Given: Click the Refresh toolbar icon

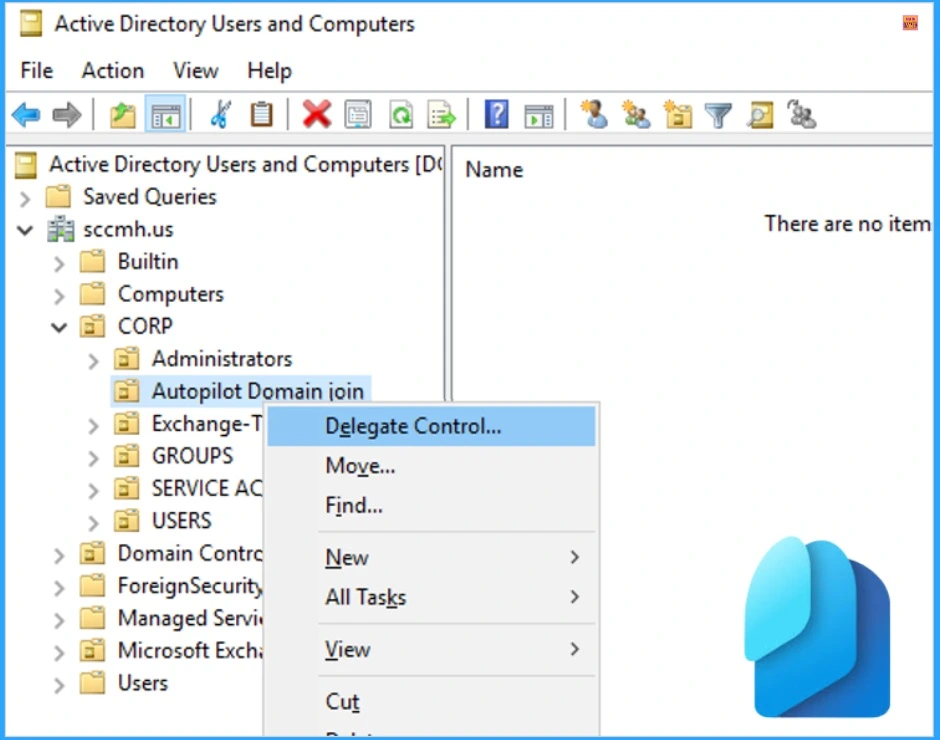Looking at the screenshot, I should click(x=400, y=114).
